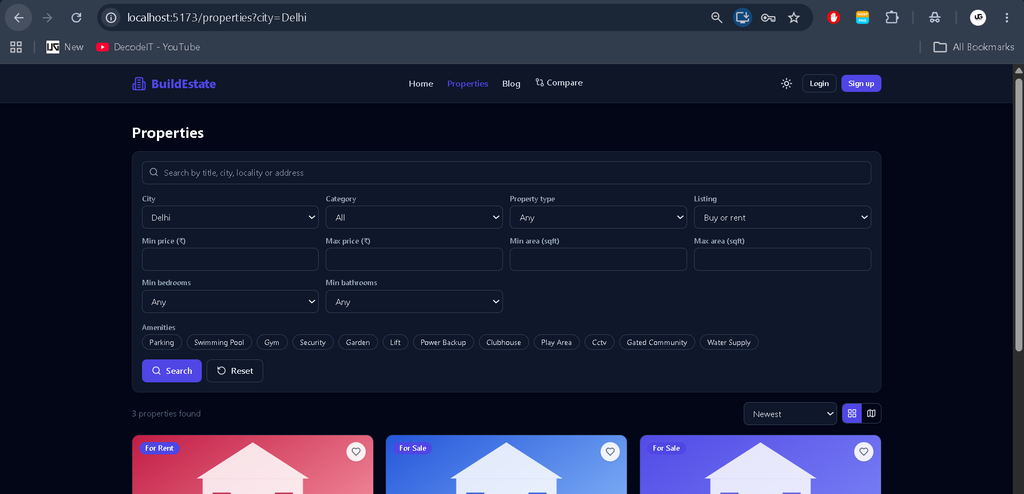Toggle Lift amenity chip
This screenshot has width=1024, height=494.
tap(395, 342)
